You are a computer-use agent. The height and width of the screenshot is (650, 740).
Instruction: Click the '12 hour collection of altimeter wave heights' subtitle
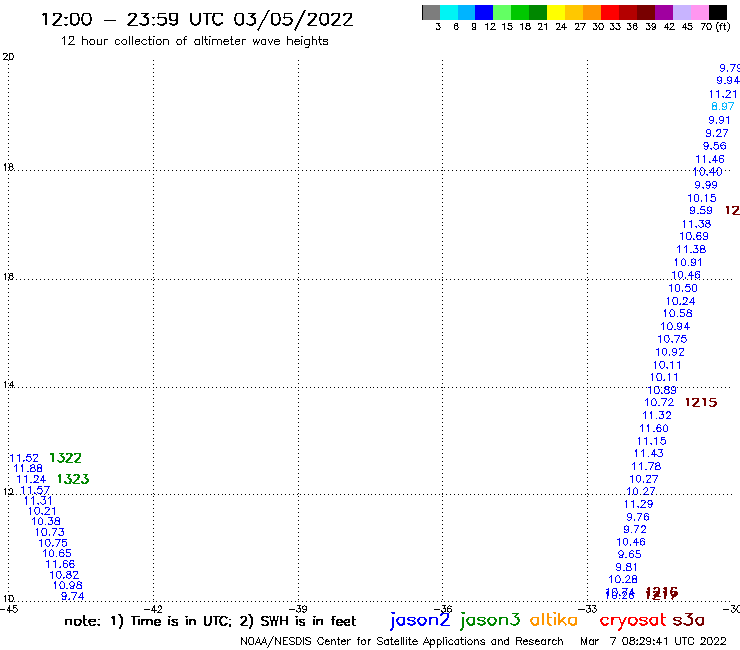coord(194,41)
